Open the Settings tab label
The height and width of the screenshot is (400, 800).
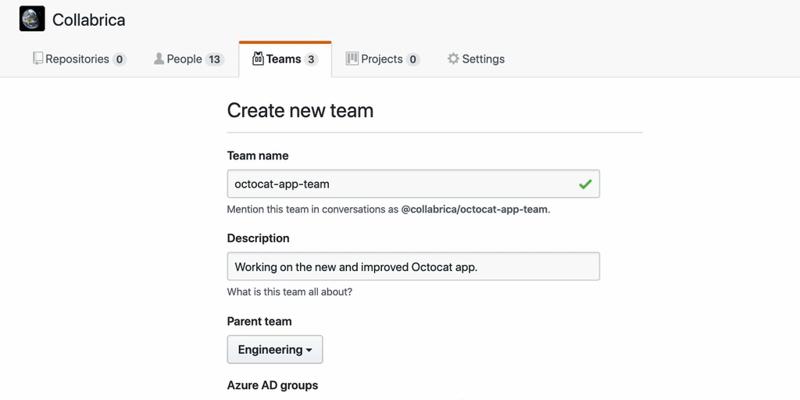[483, 59]
